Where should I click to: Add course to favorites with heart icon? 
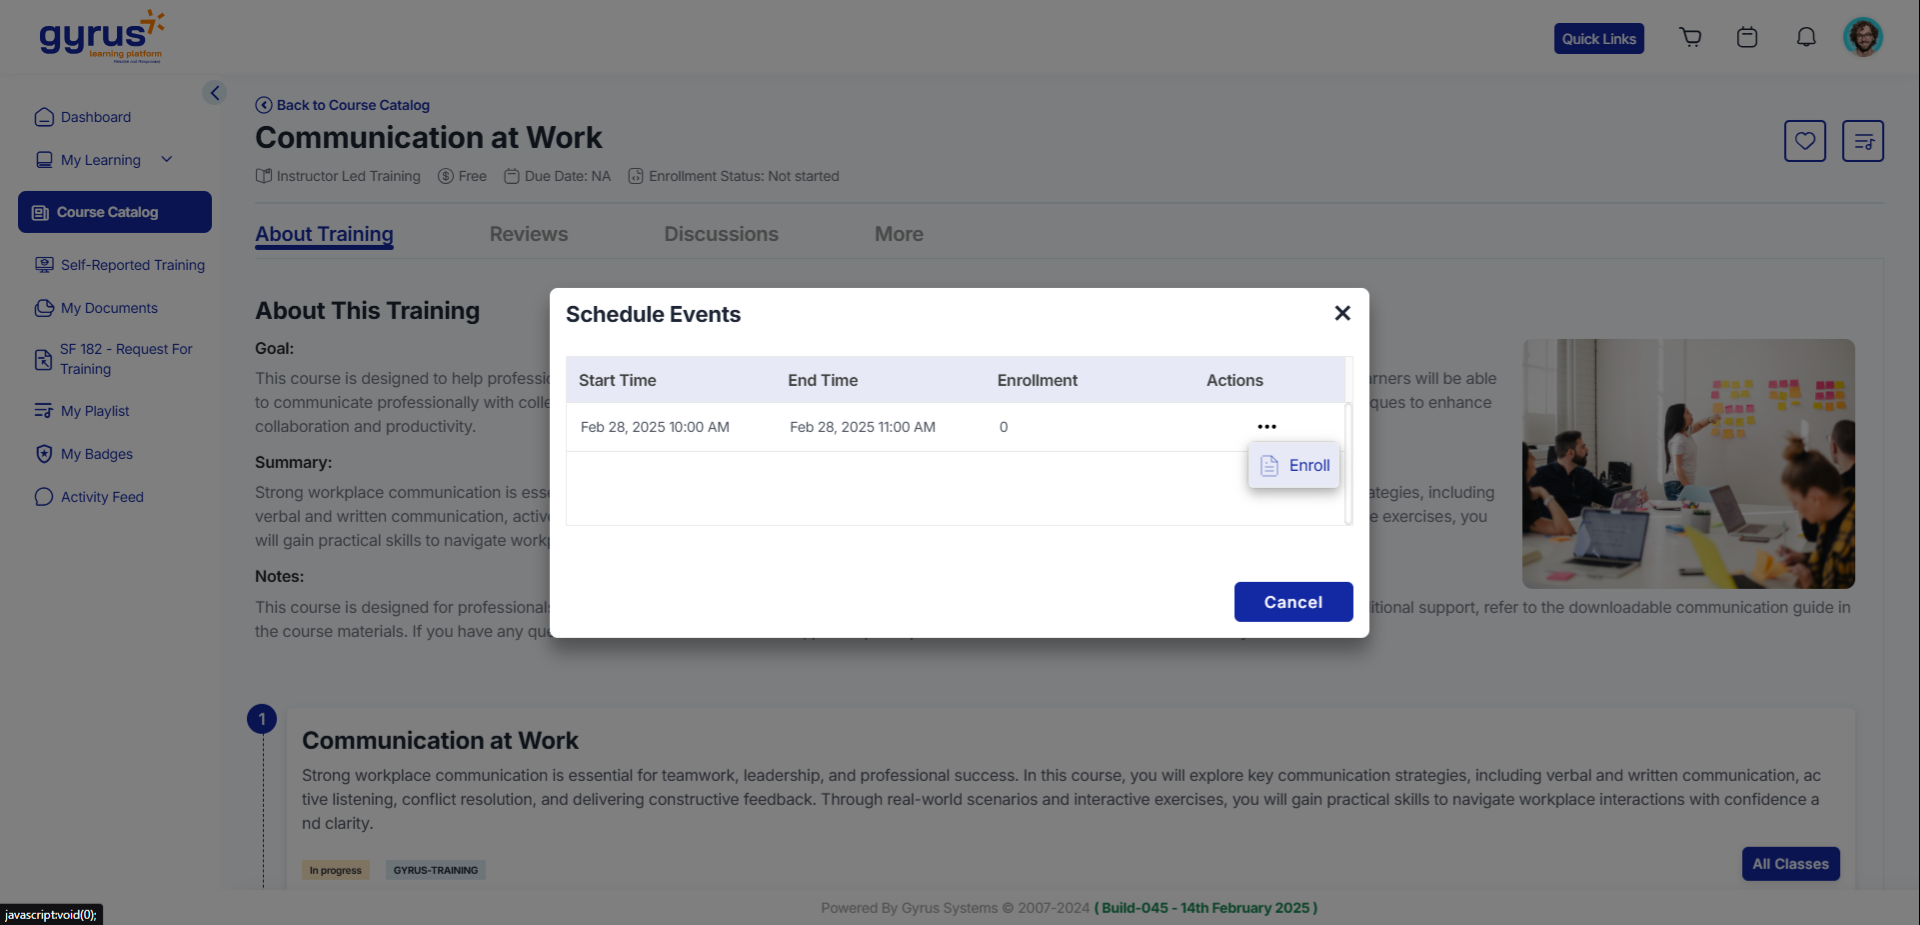1804,141
